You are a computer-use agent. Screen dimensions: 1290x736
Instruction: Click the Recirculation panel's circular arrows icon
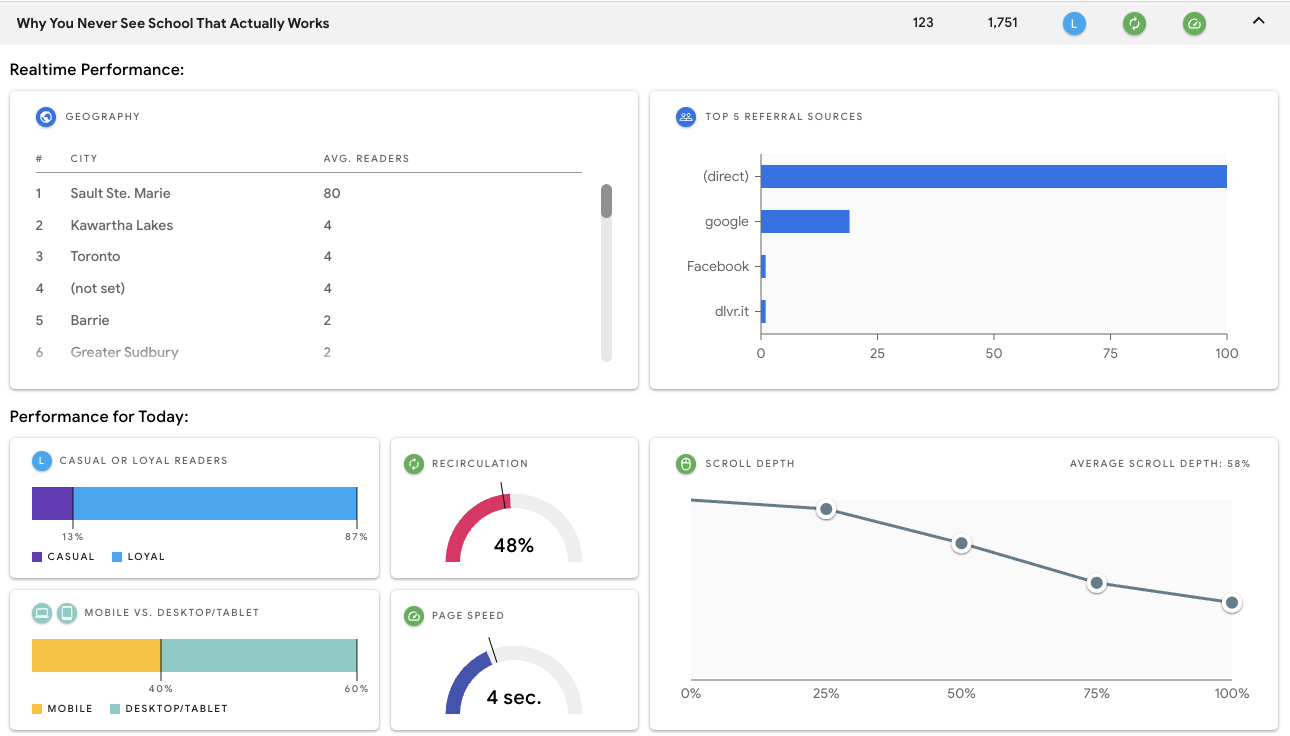point(413,463)
